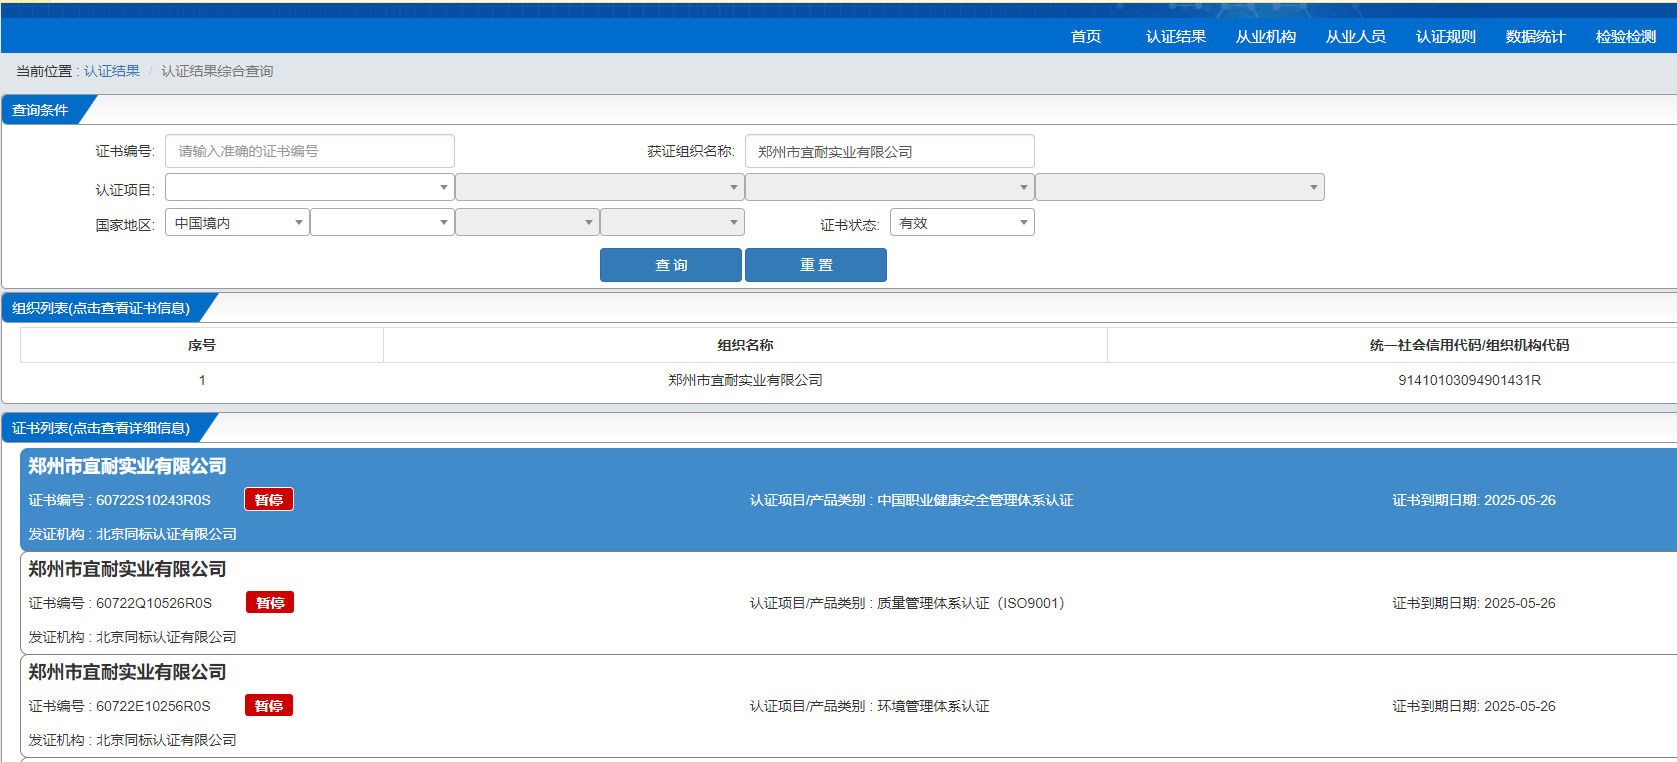
Task: Click 认证结果综合查询 breadcrumb text
Action: coord(217,71)
